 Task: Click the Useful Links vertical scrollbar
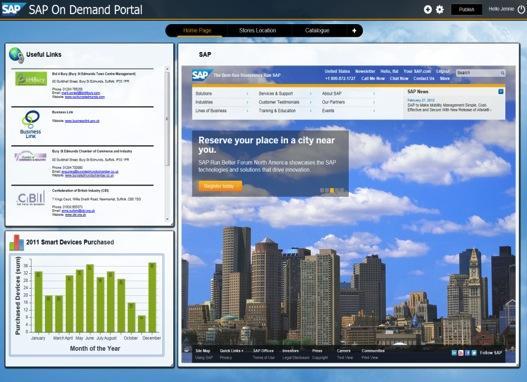coord(167,118)
